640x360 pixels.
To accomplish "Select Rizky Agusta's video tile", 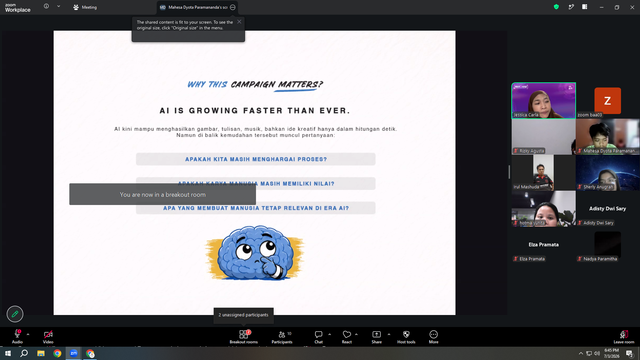I will point(544,137).
